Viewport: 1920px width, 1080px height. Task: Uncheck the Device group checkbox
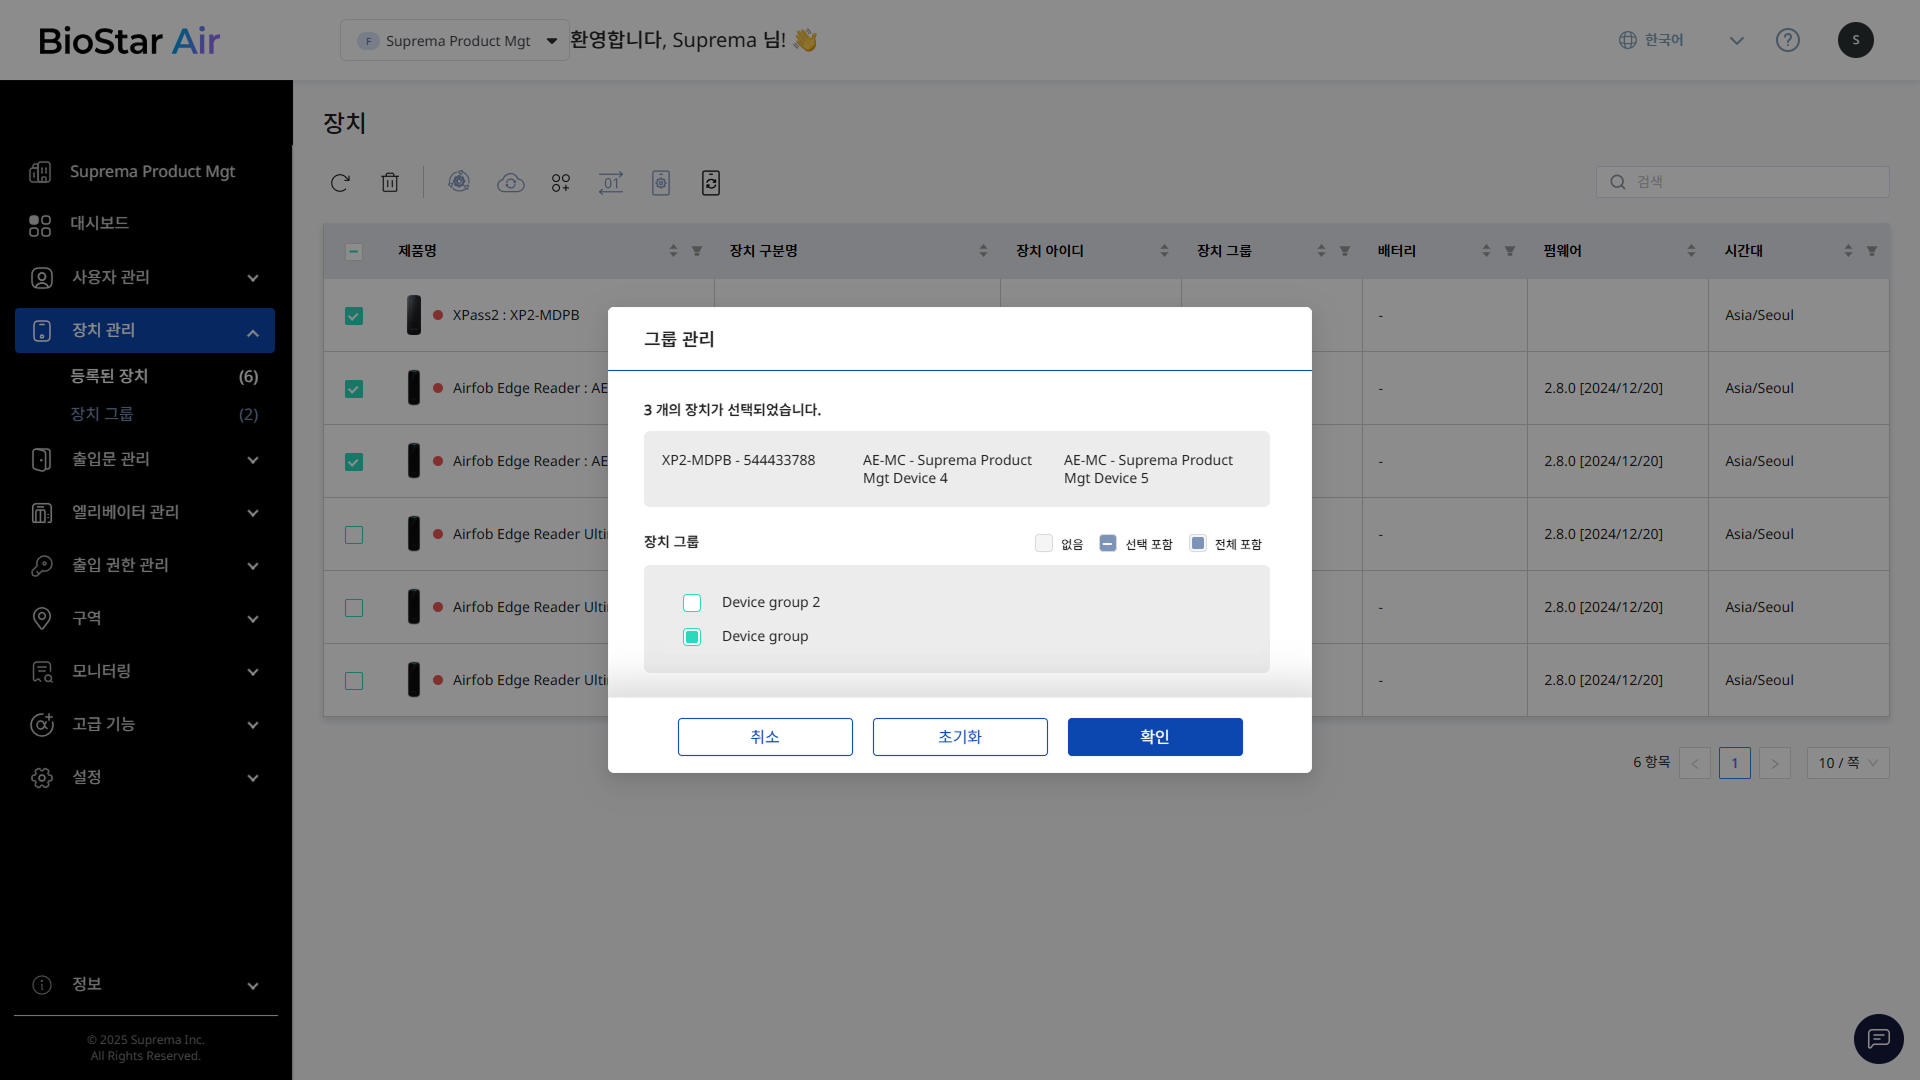[692, 637]
